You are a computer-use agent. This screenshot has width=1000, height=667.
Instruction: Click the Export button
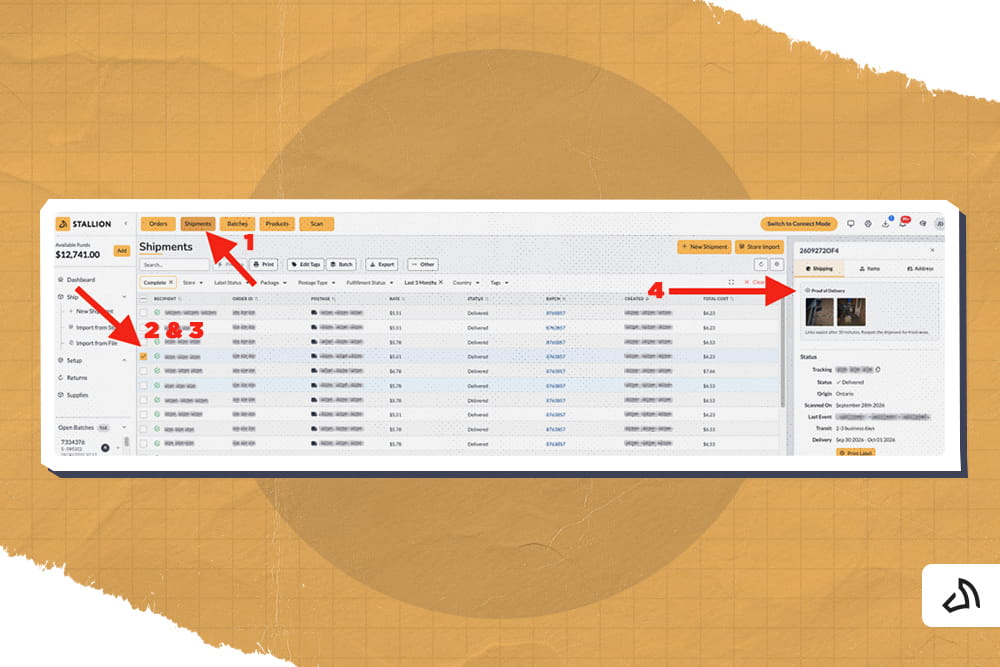383,264
